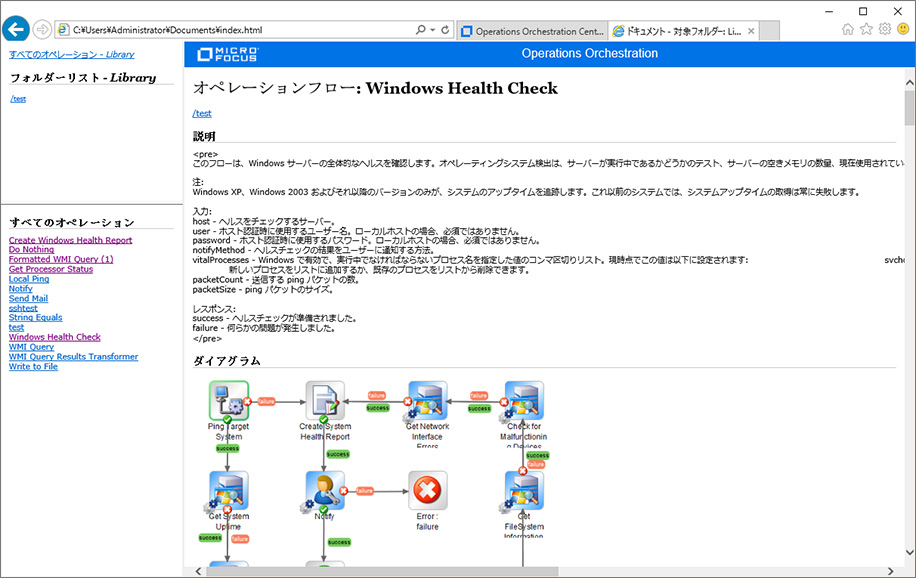Select the Get FileSystem Information icon

point(524,491)
